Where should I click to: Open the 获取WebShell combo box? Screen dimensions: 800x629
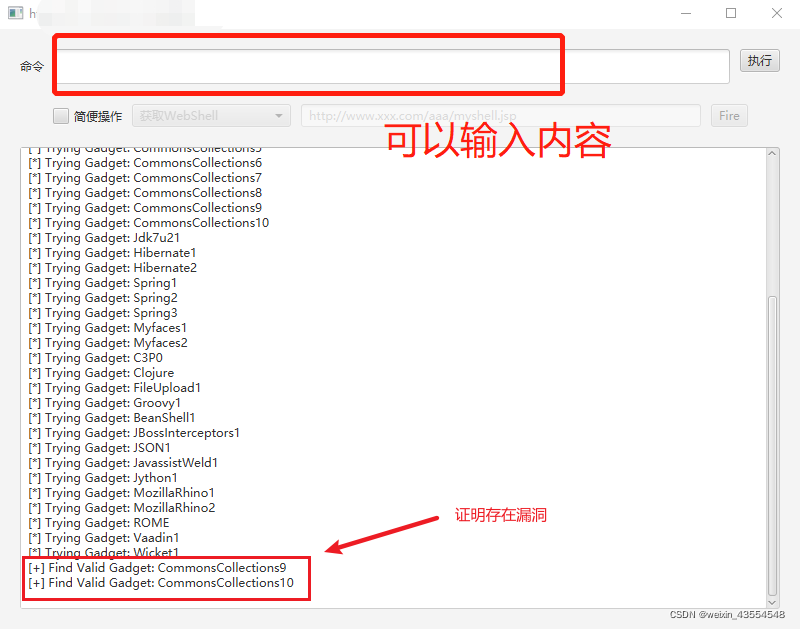click(x=210, y=115)
